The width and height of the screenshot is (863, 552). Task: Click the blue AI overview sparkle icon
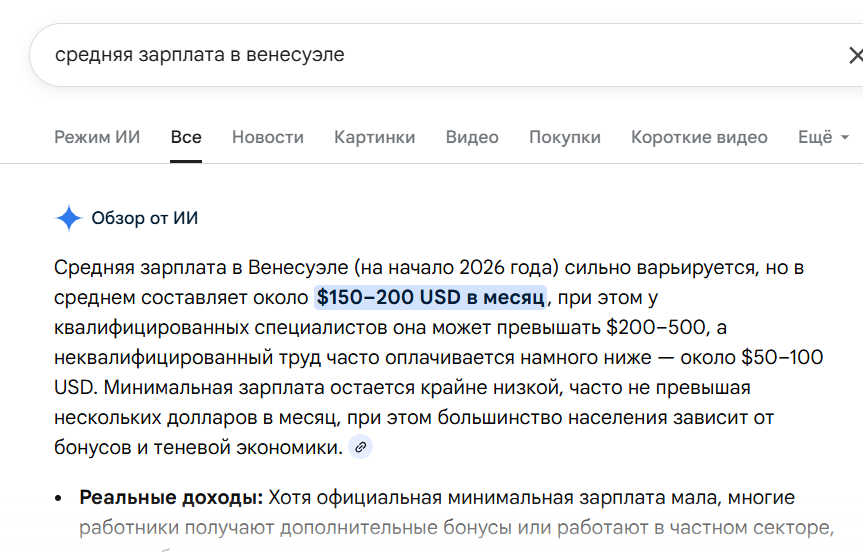pyautogui.click(x=68, y=218)
